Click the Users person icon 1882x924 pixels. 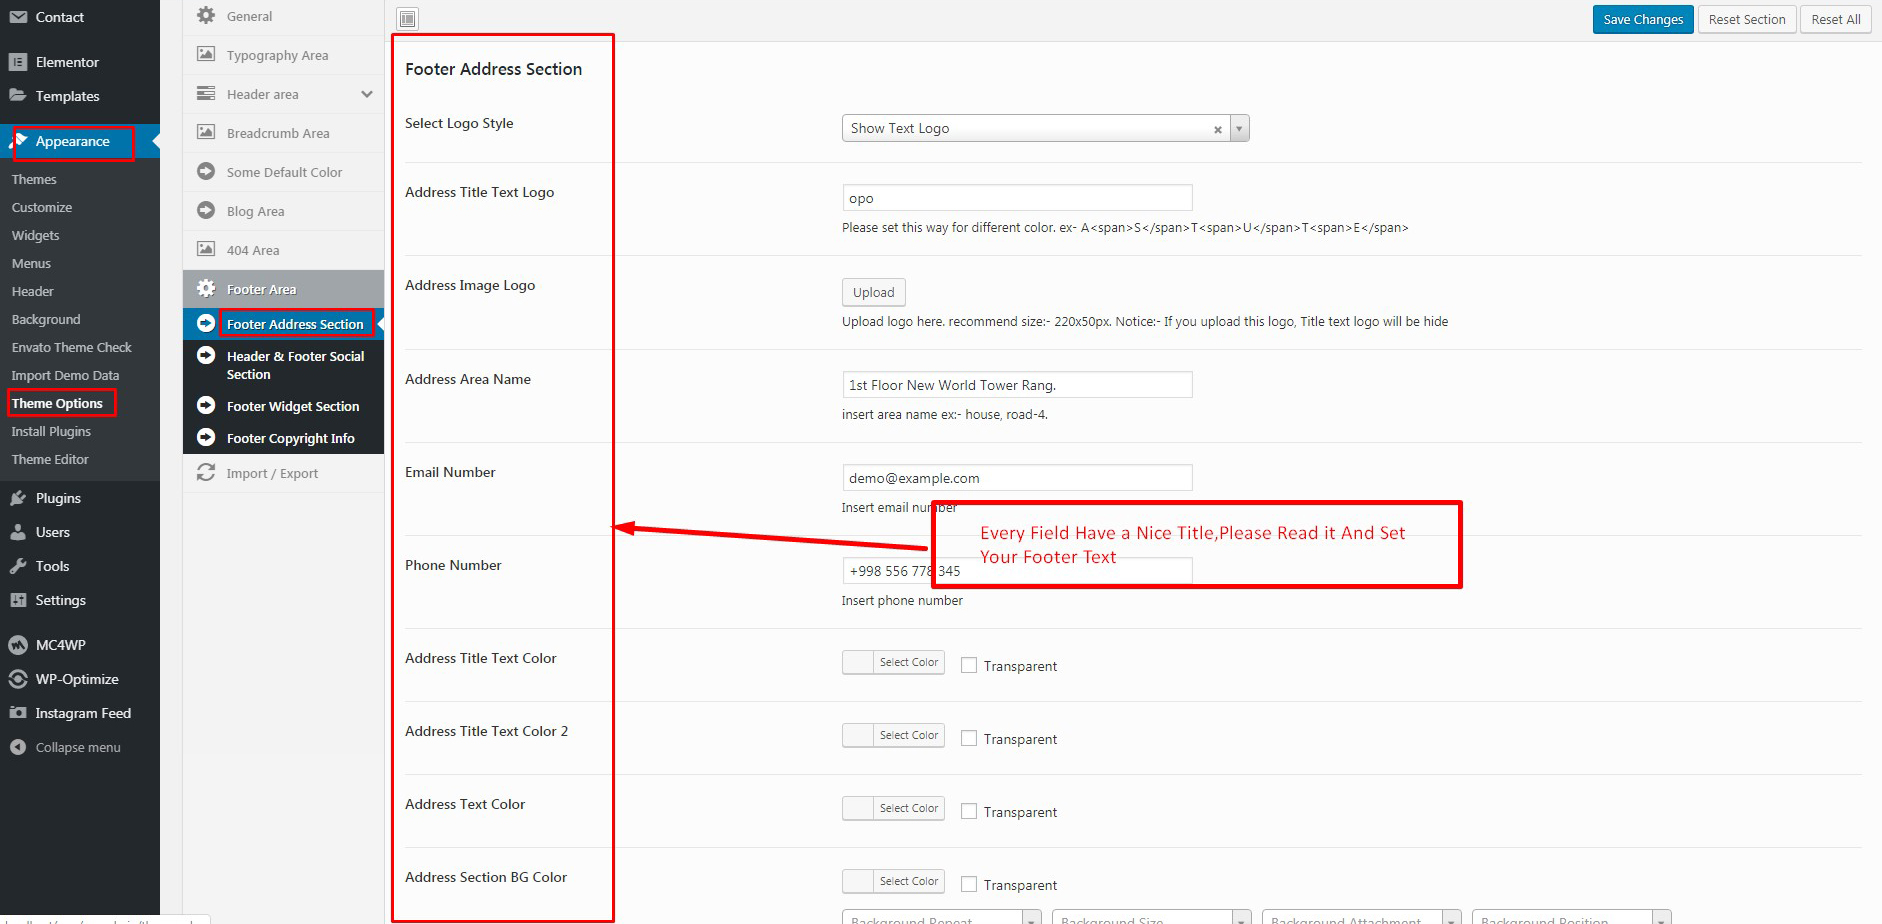pyautogui.click(x=18, y=532)
